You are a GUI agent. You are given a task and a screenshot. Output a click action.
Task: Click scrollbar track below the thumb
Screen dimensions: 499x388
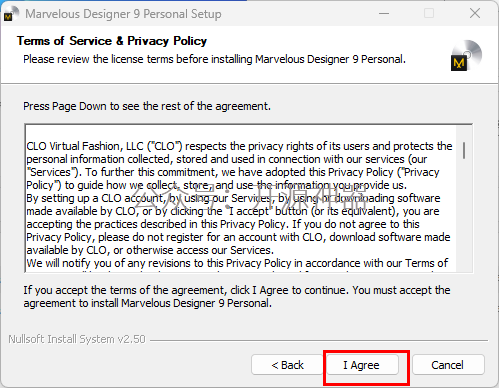[x=464, y=217]
